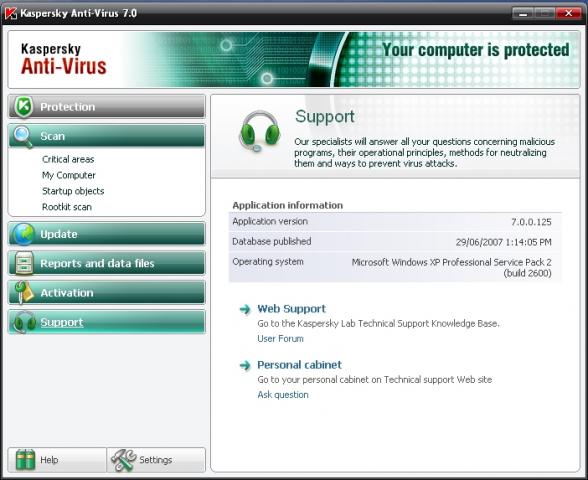Select My Computer scan task

click(x=69, y=175)
